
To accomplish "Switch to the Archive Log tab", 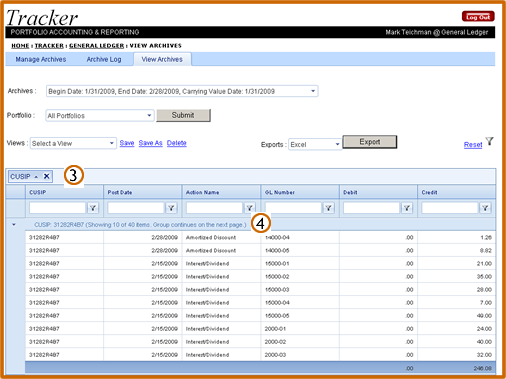I will tap(104, 59).
